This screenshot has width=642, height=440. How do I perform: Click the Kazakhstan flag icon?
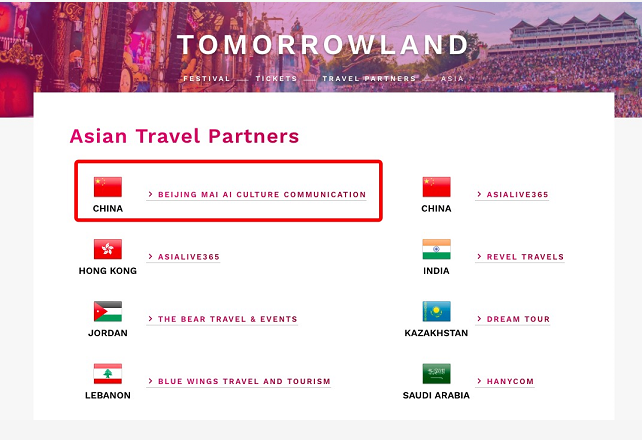pos(436,311)
